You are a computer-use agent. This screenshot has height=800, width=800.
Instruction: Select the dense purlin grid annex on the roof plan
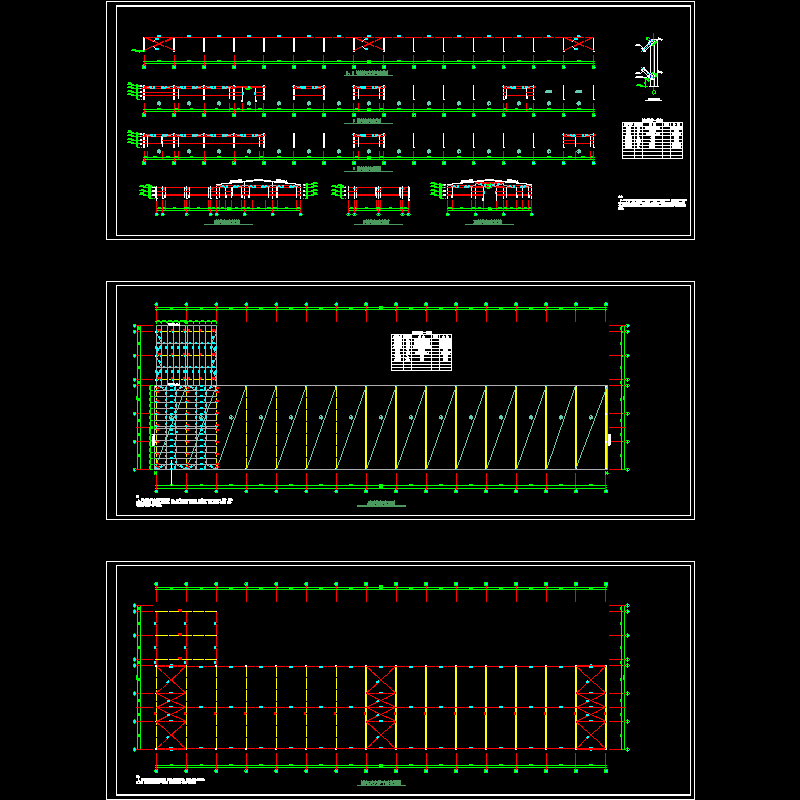tap(186, 353)
